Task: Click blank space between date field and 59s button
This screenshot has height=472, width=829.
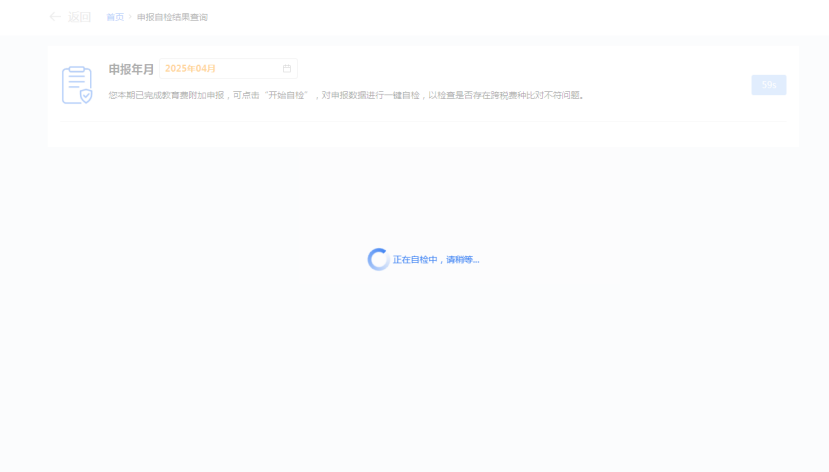Action: [520, 69]
